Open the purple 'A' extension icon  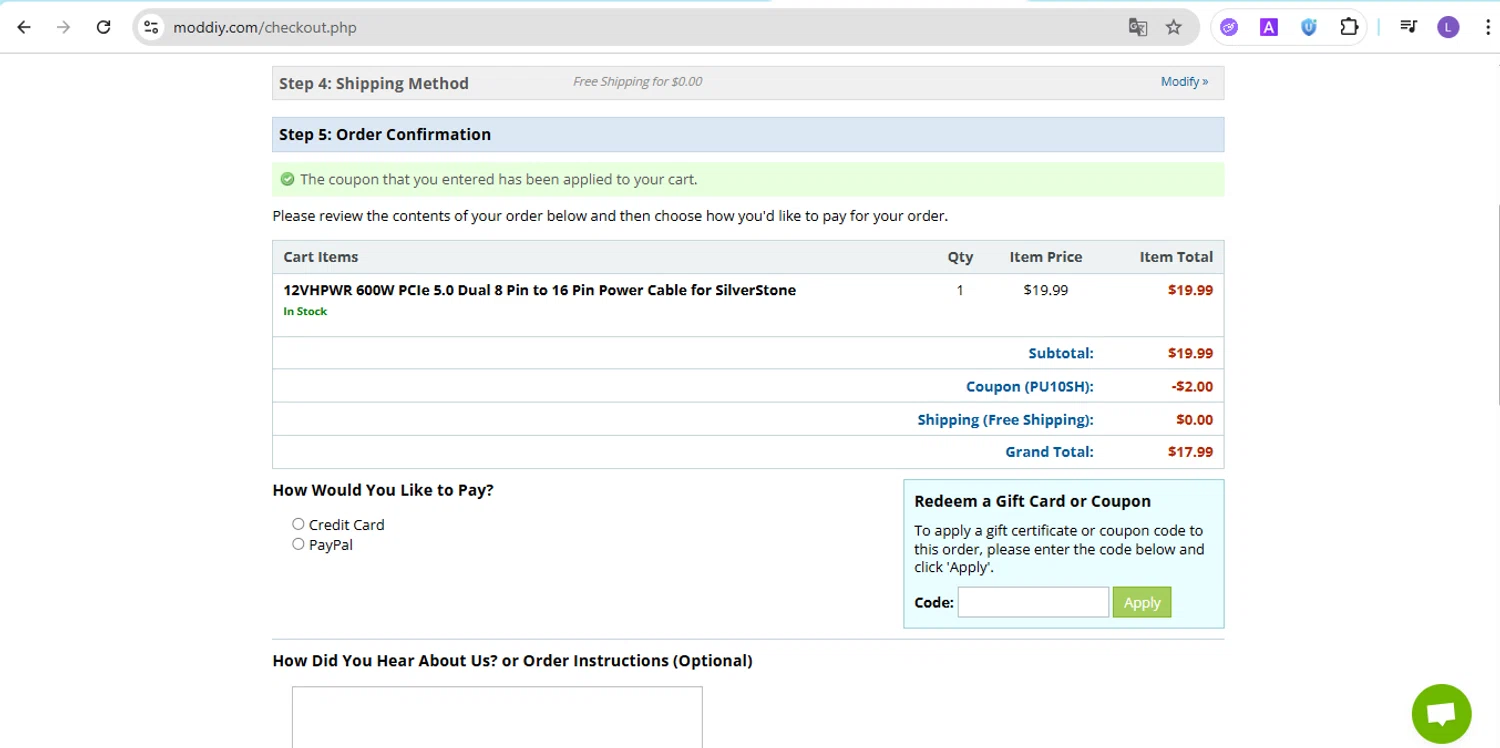pos(1269,27)
